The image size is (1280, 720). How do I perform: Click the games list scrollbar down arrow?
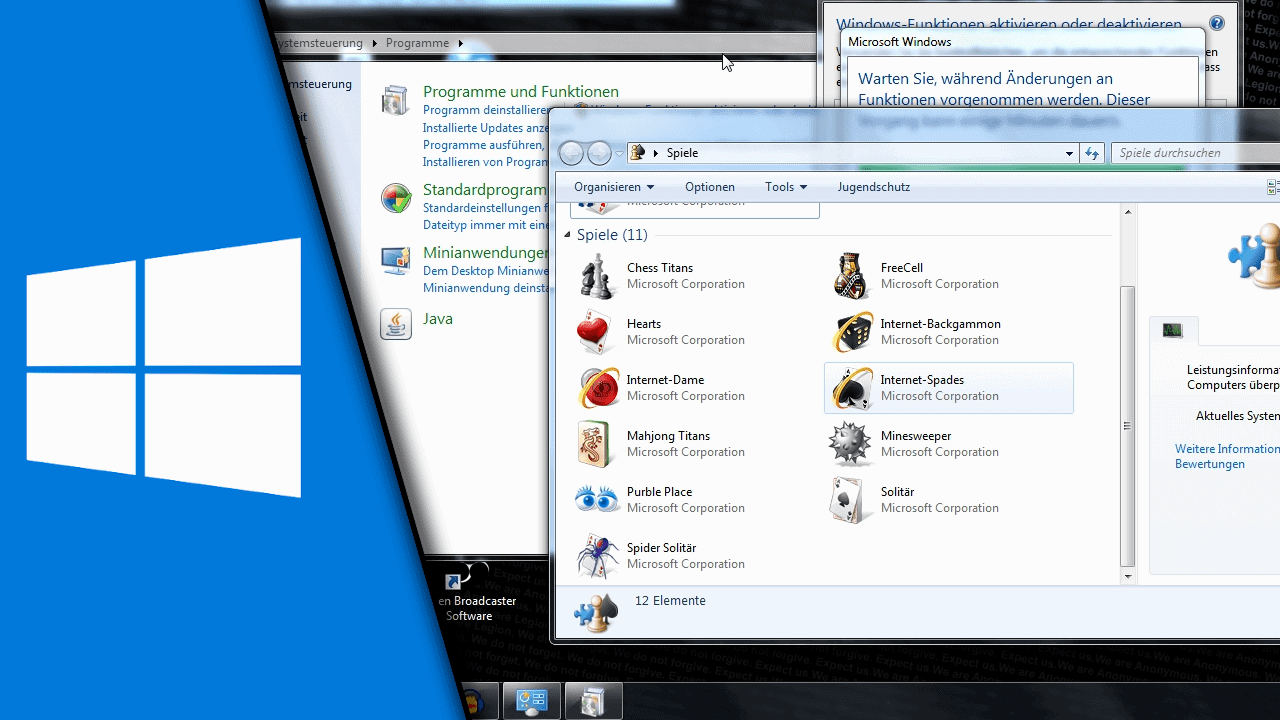pyautogui.click(x=1128, y=577)
